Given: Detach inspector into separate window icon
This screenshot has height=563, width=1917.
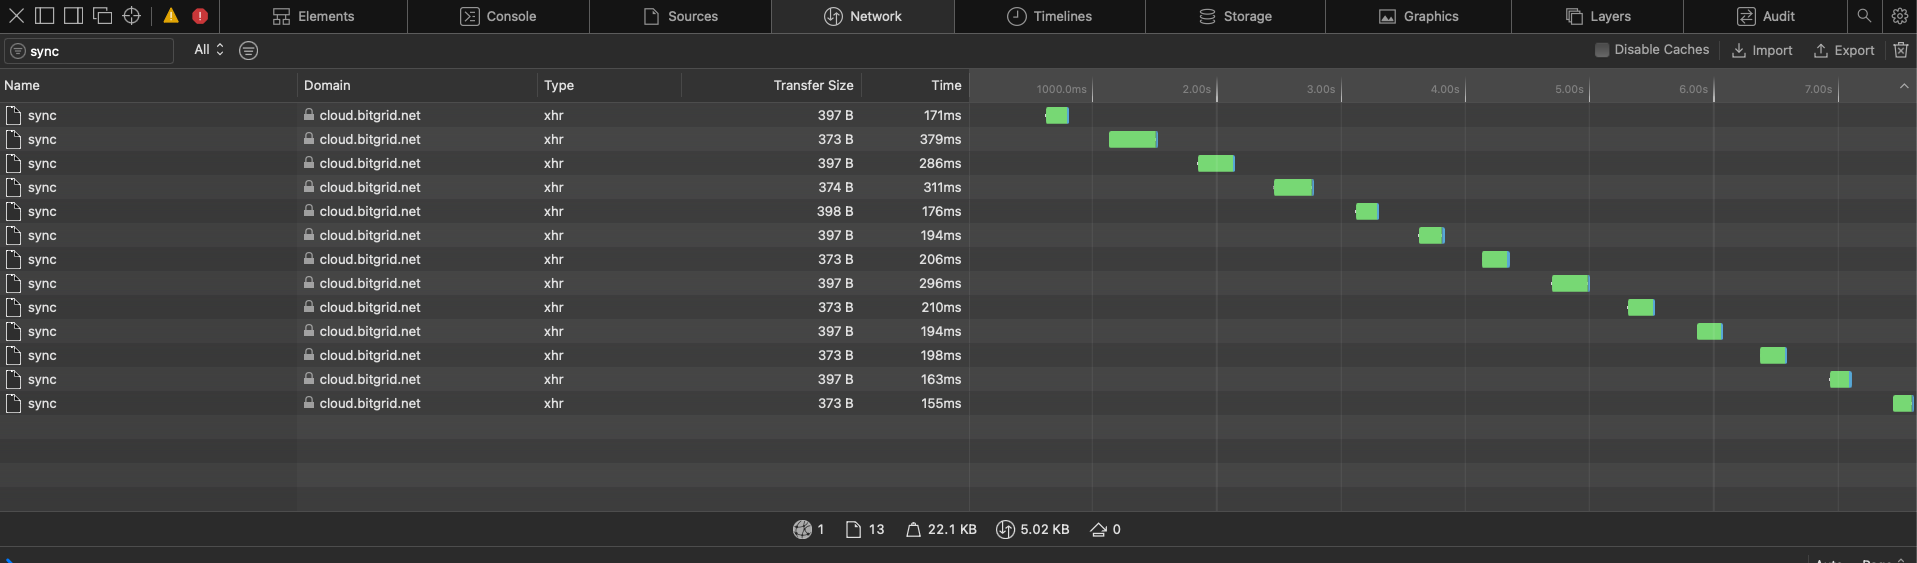Looking at the screenshot, I should pos(102,16).
